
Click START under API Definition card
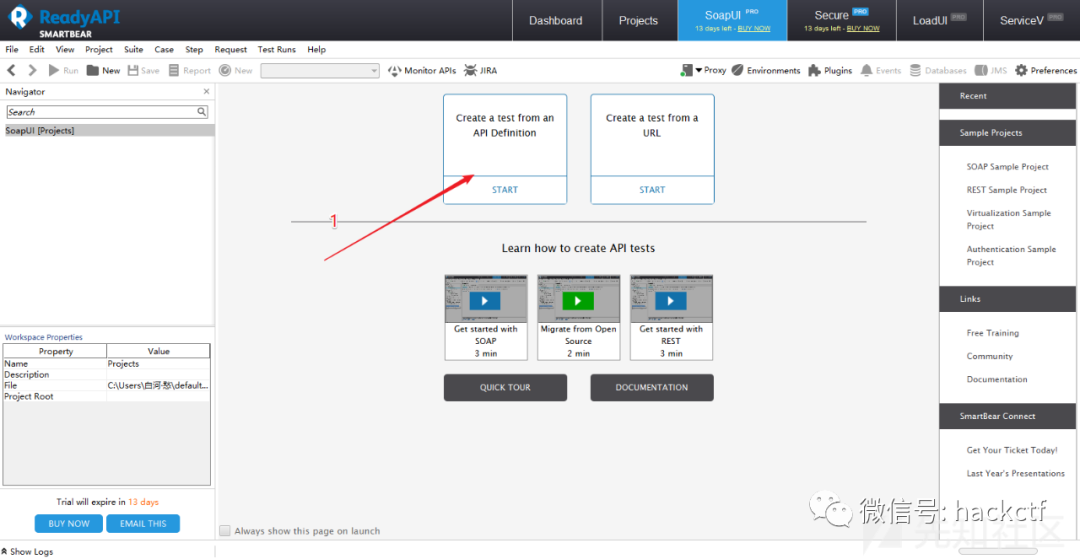(505, 190)
